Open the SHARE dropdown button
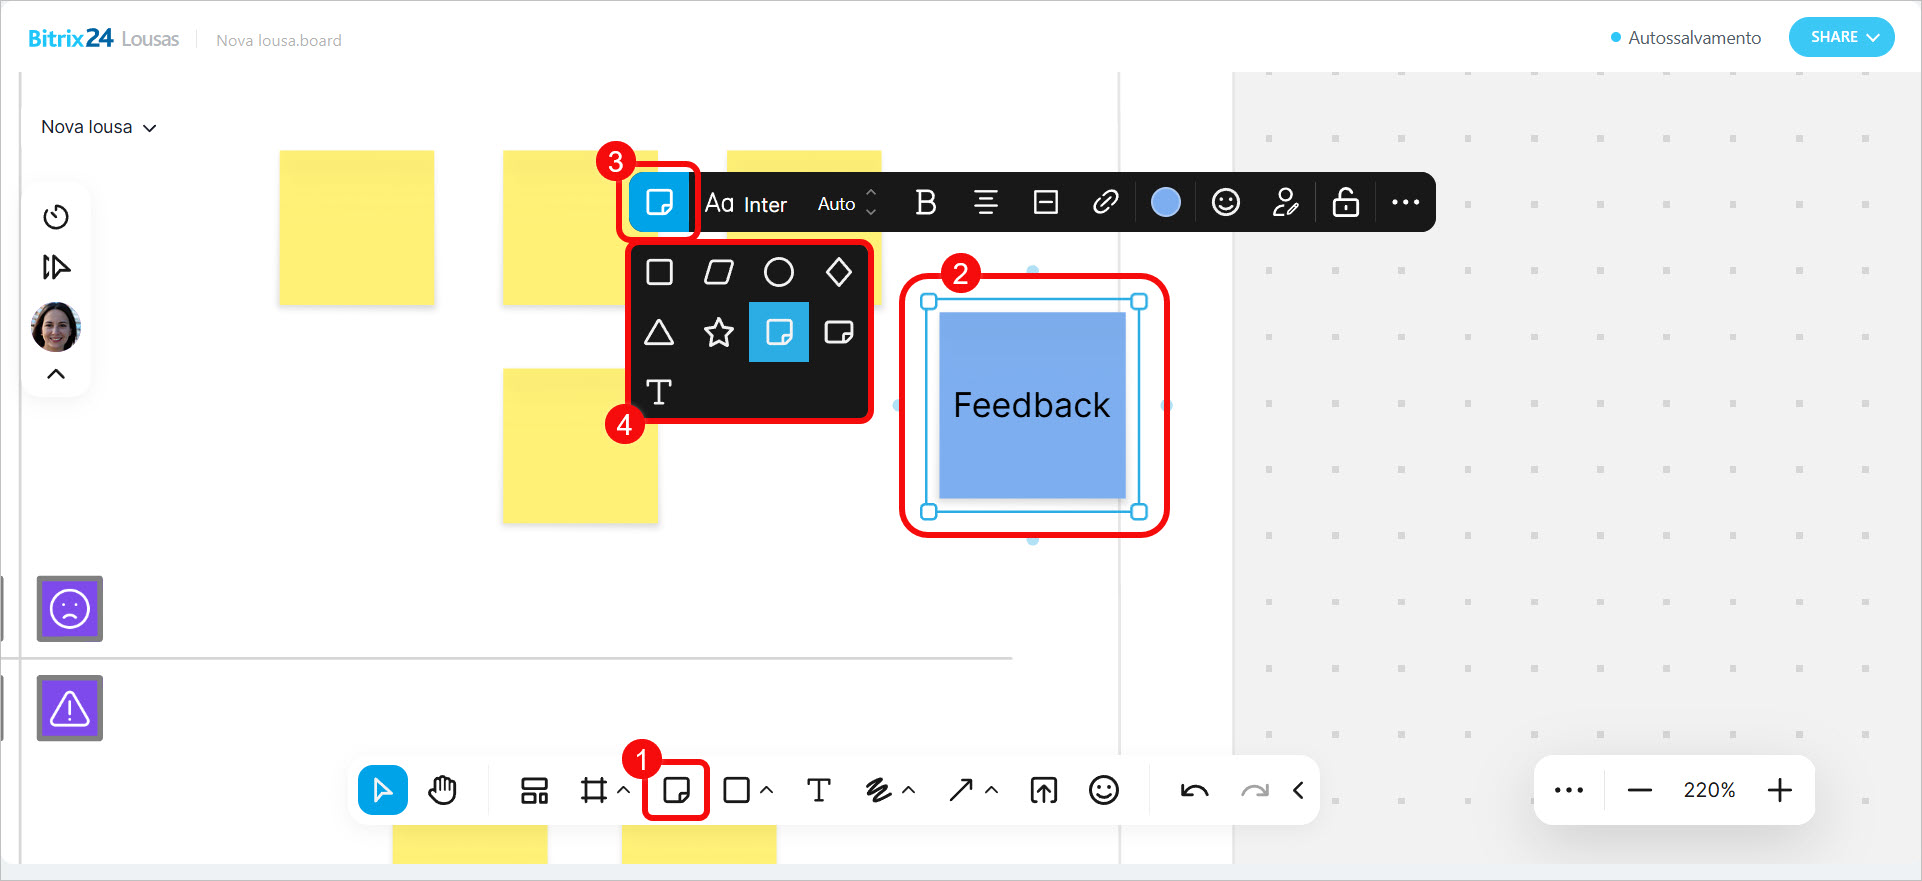This screenshot has height=881, width=1922. pyautogui.click(x=1841, y=37)
